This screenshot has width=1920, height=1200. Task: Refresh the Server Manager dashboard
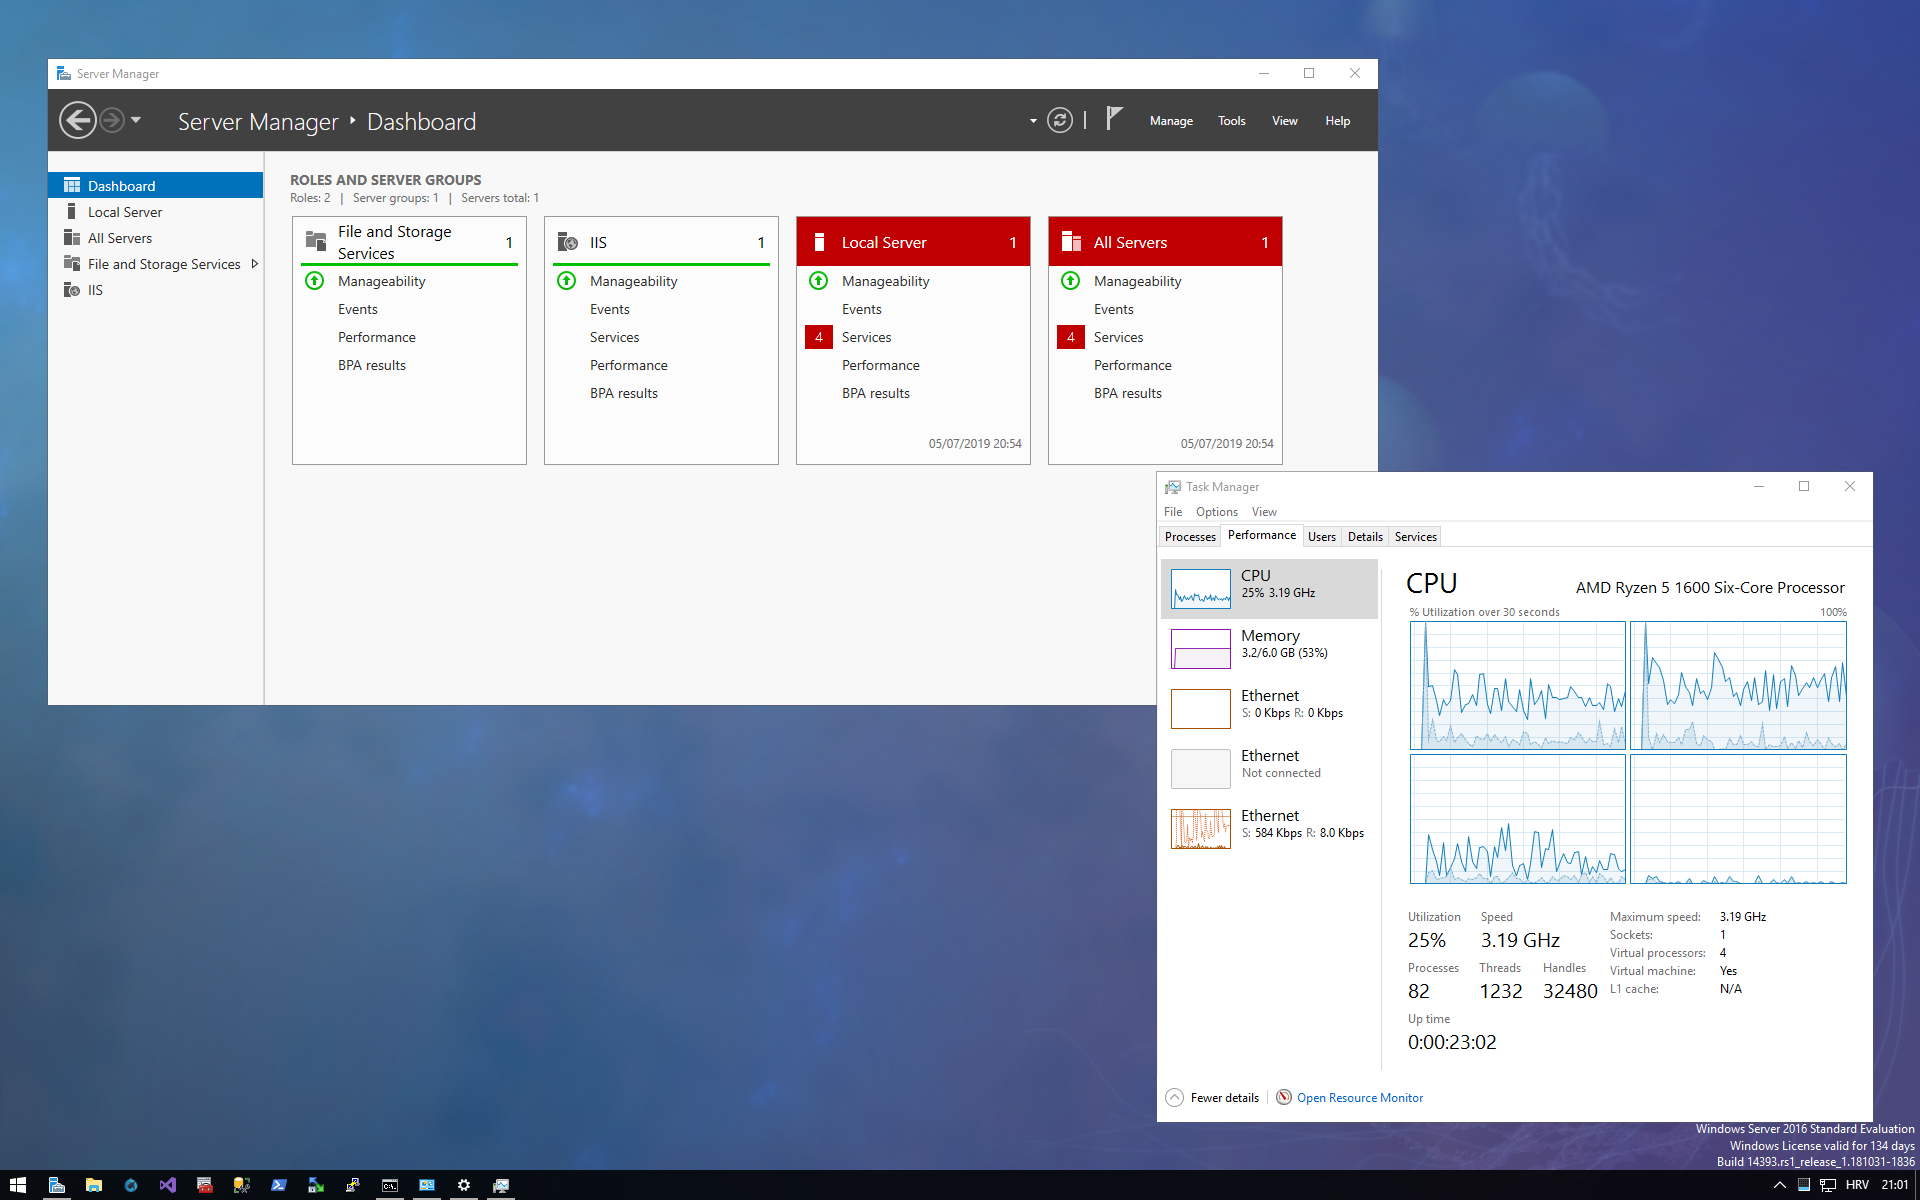click(1060, 121)
